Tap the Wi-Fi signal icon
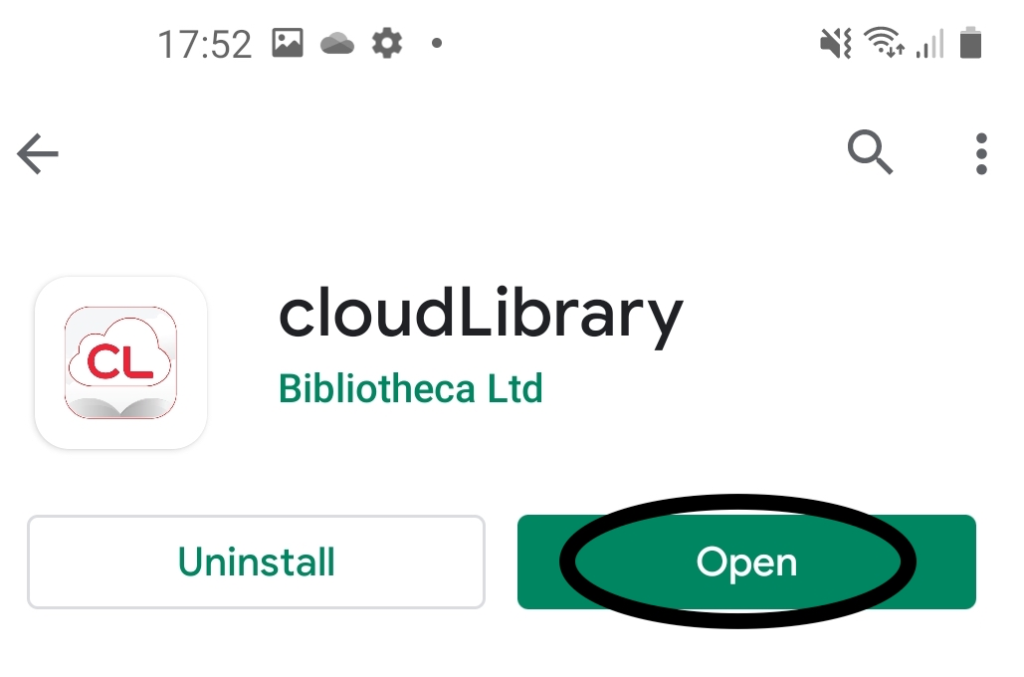This screenshot has height=677, width=1024. point(884,42)
